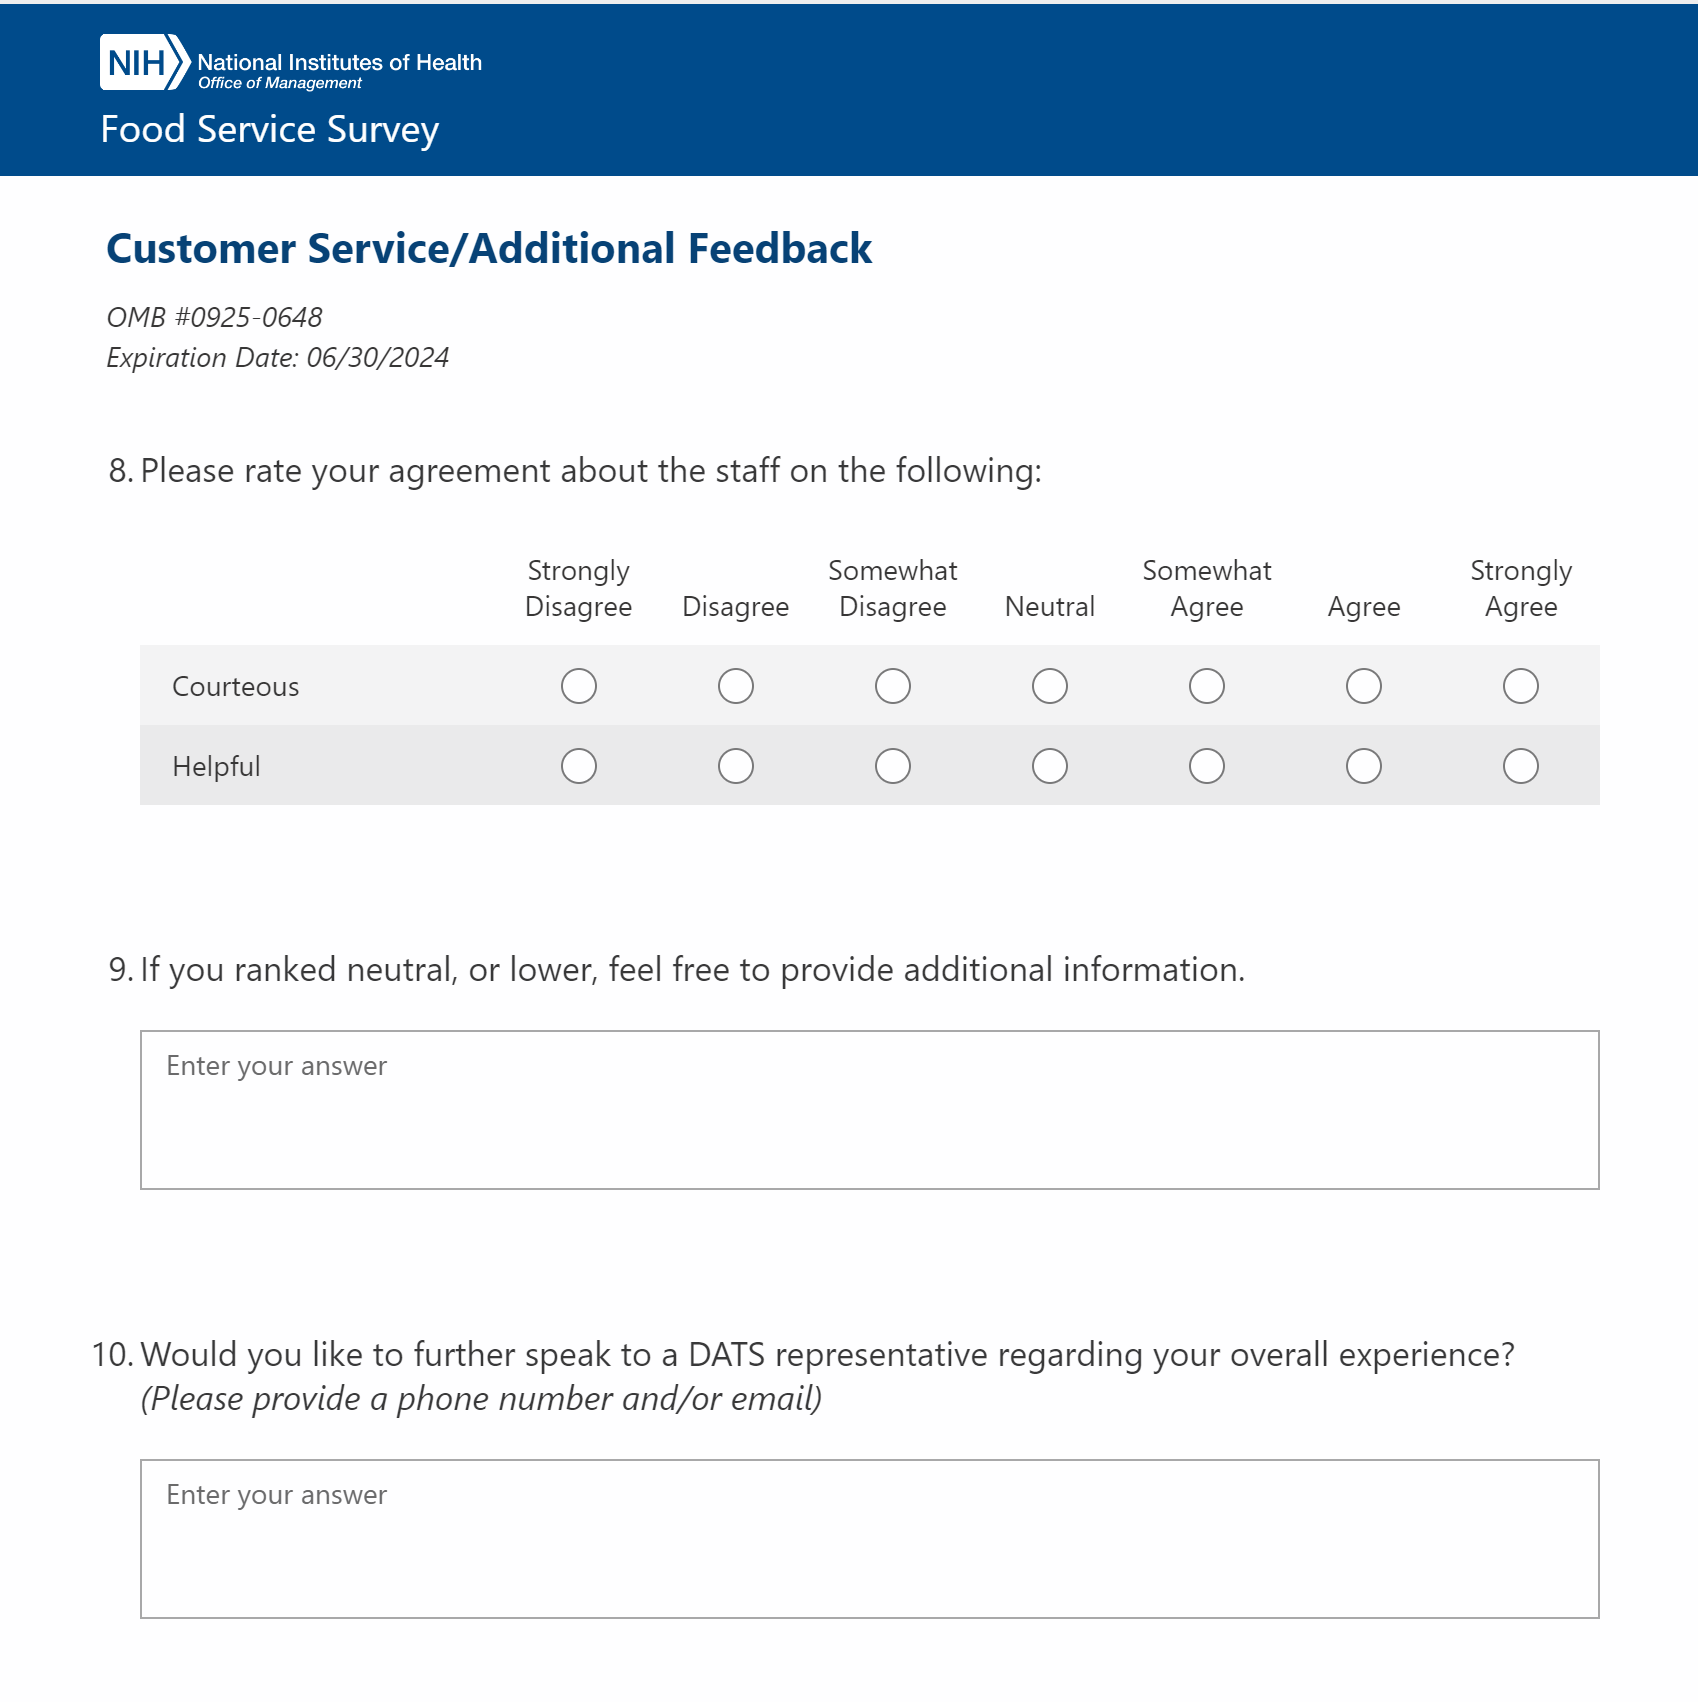Click the Customer Service/Additional Feedback heading
This screenshot has width=1698, height=1702.
[489, 249]
